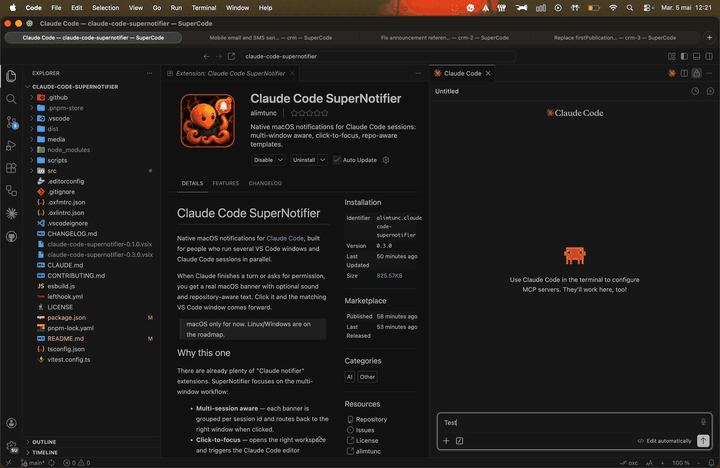Open the Issues resource link

(365, 430)
